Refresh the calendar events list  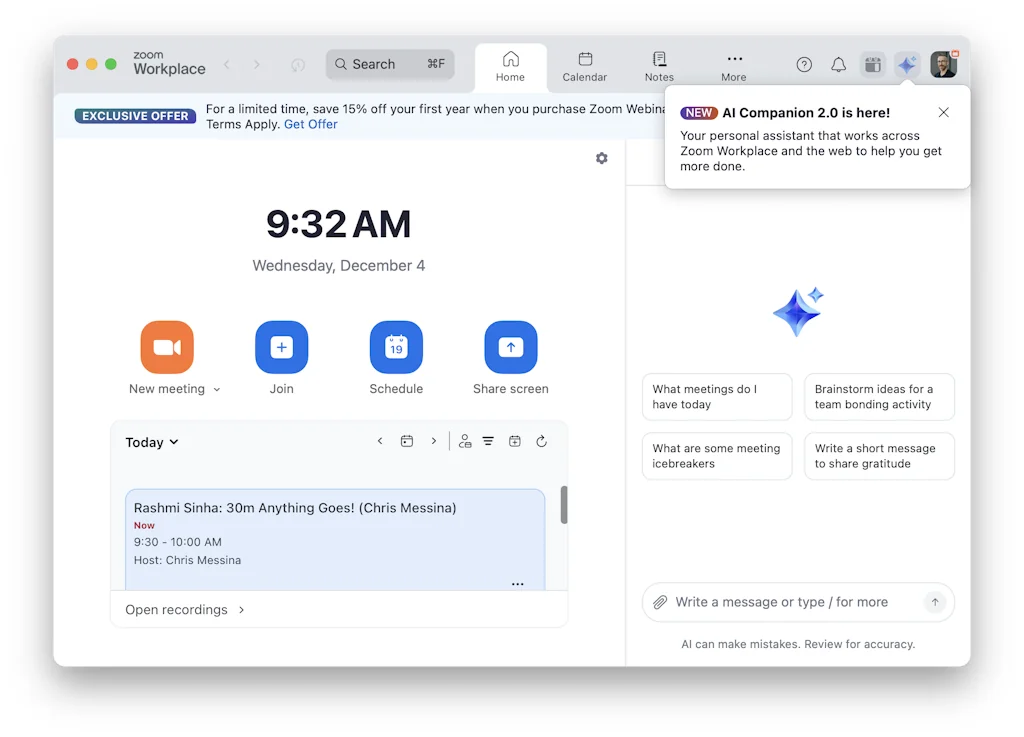pyautogui.click(x=541, y=441)
